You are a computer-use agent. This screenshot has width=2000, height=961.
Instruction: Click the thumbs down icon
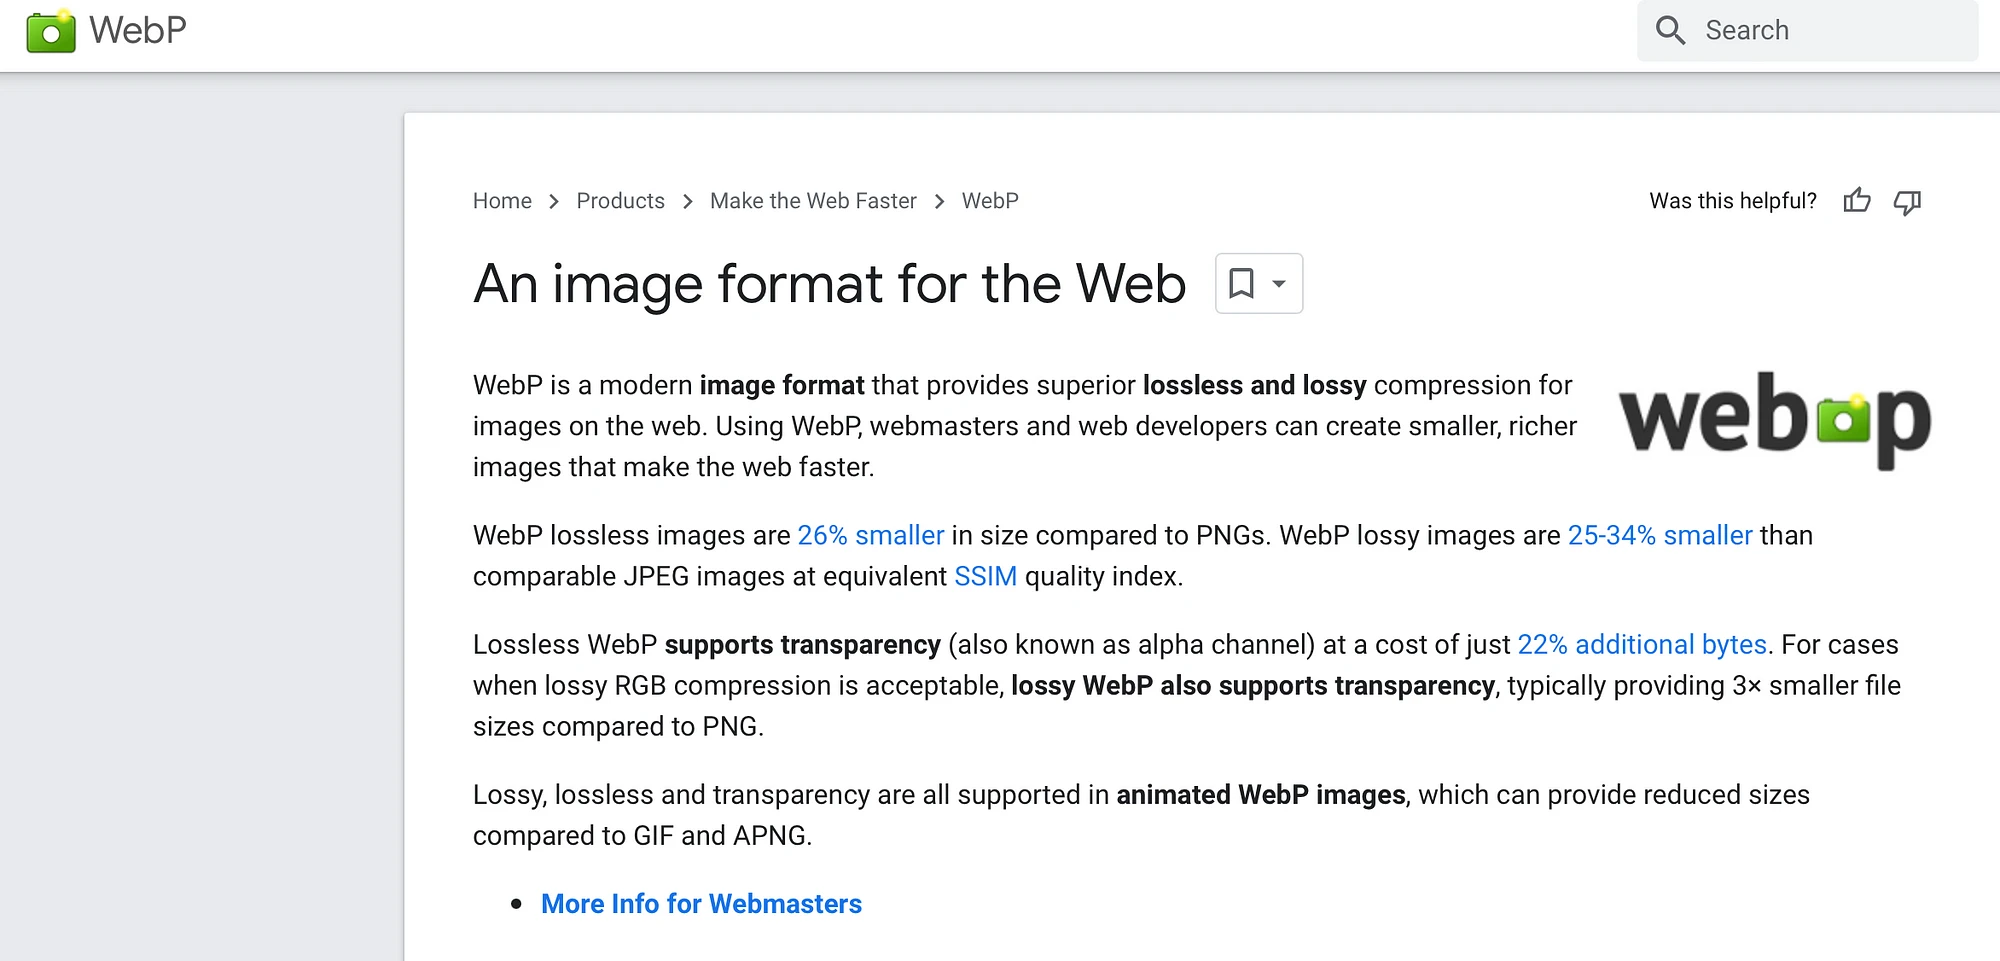pyautogui.click(x=1906, y=201)
